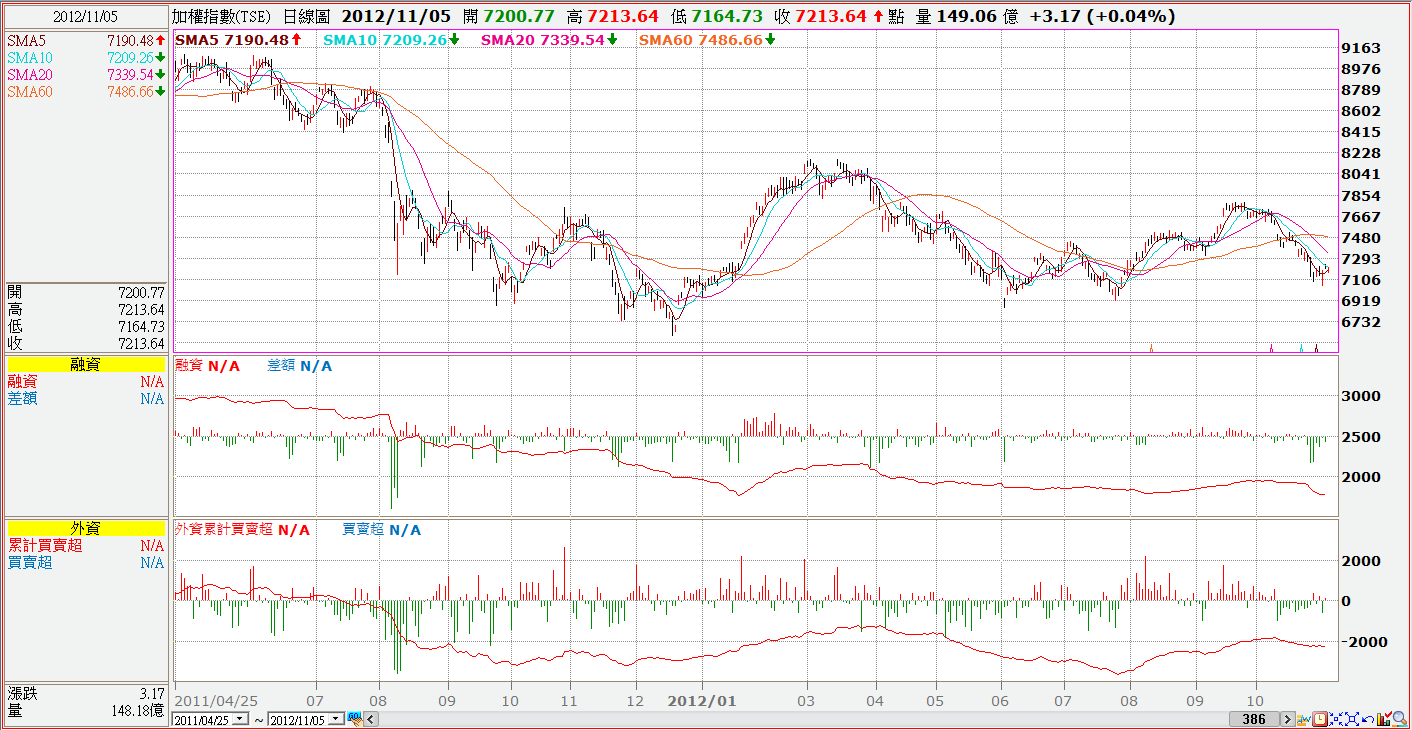
Task: Click the SMA20 7339.54 legend above the chart
Action: coord(550,40)
